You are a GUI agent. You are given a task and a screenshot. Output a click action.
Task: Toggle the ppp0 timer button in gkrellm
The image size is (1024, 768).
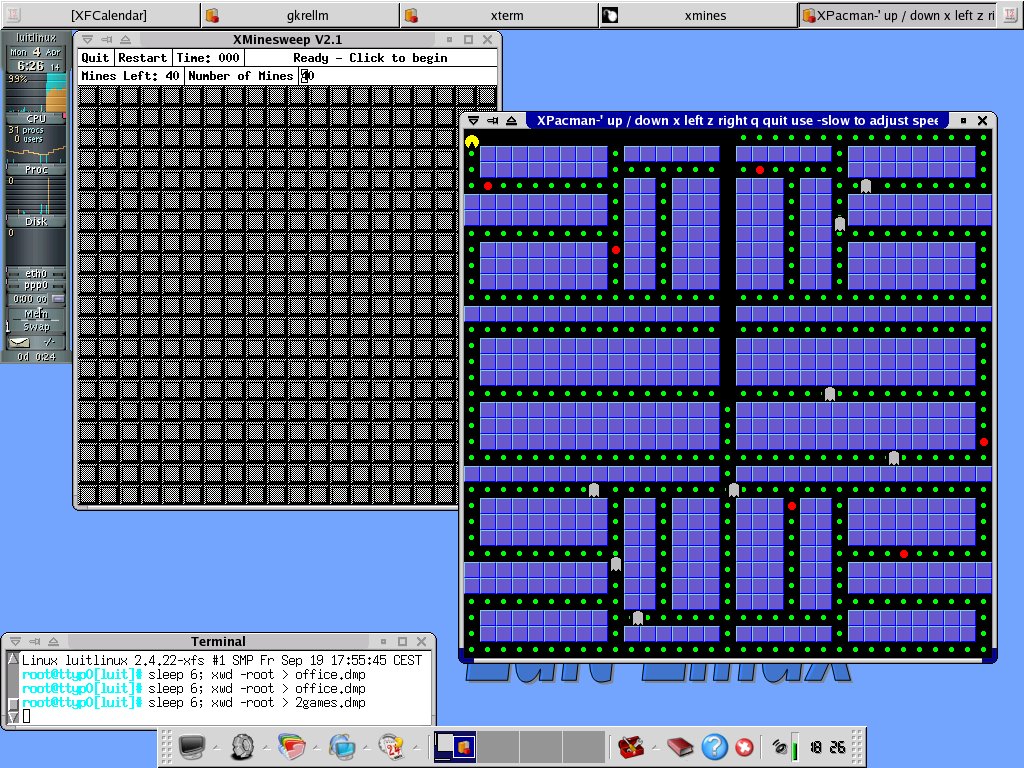58,298
